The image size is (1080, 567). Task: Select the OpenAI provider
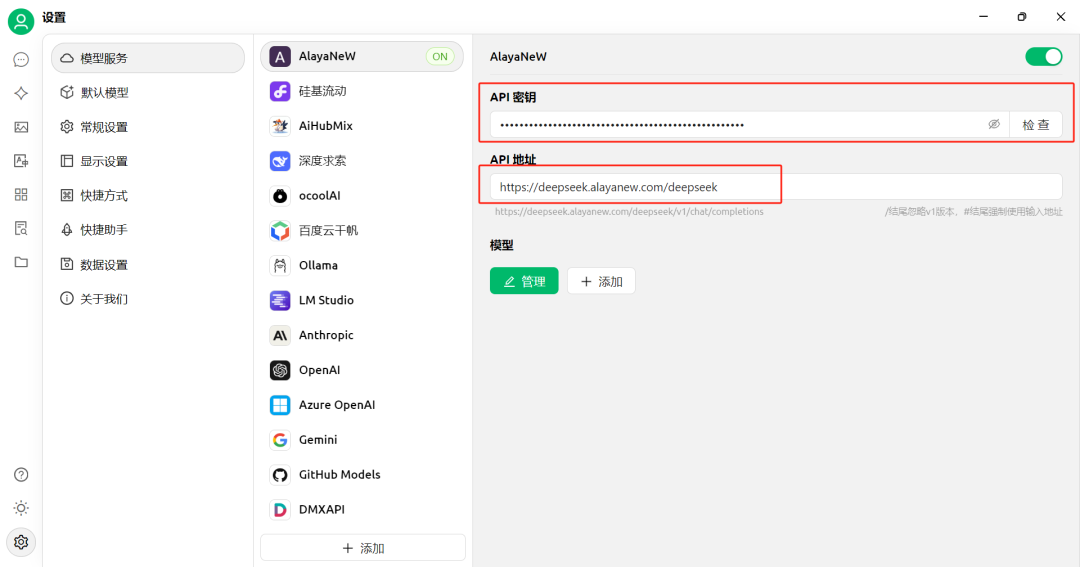pos(362,370)
